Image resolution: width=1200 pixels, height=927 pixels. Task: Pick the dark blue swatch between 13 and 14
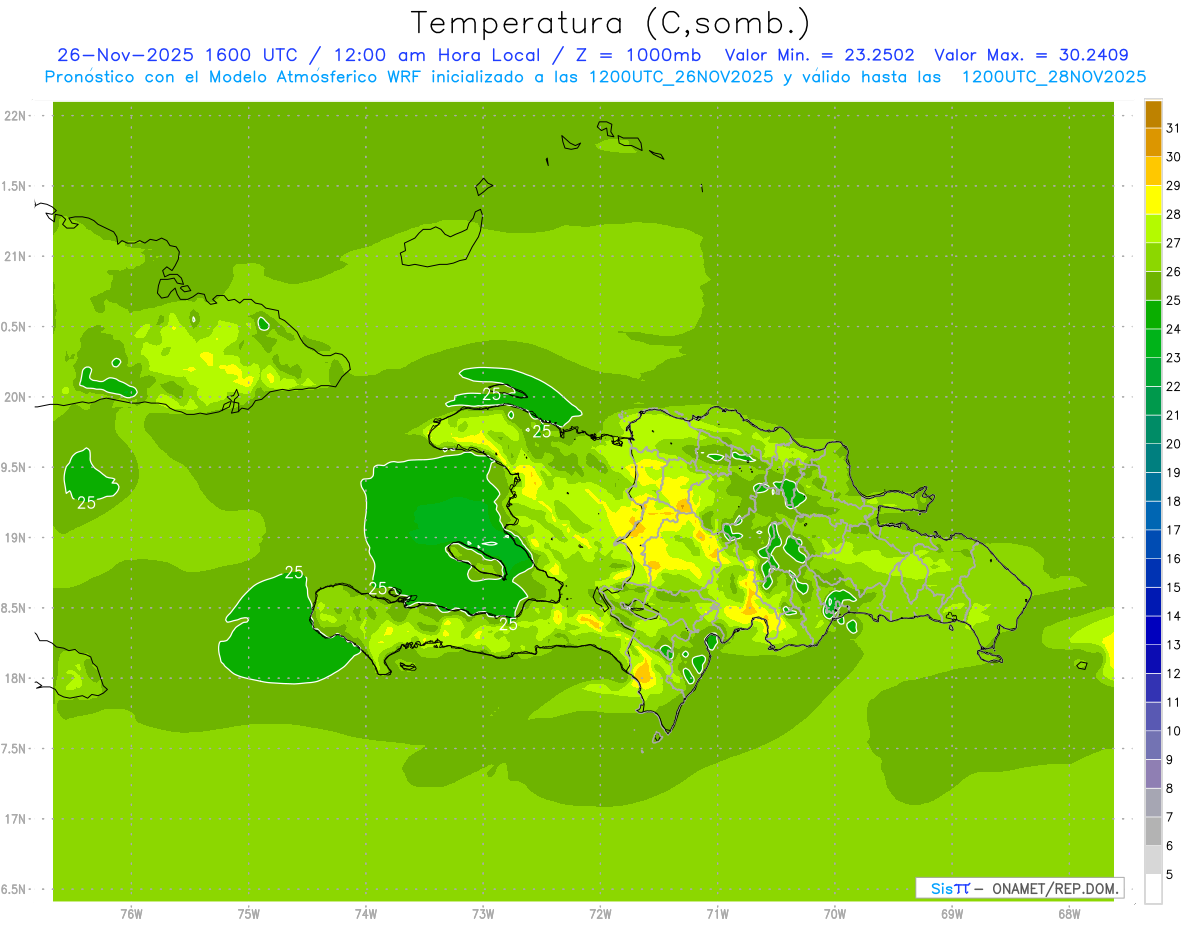pos(1153,630)
